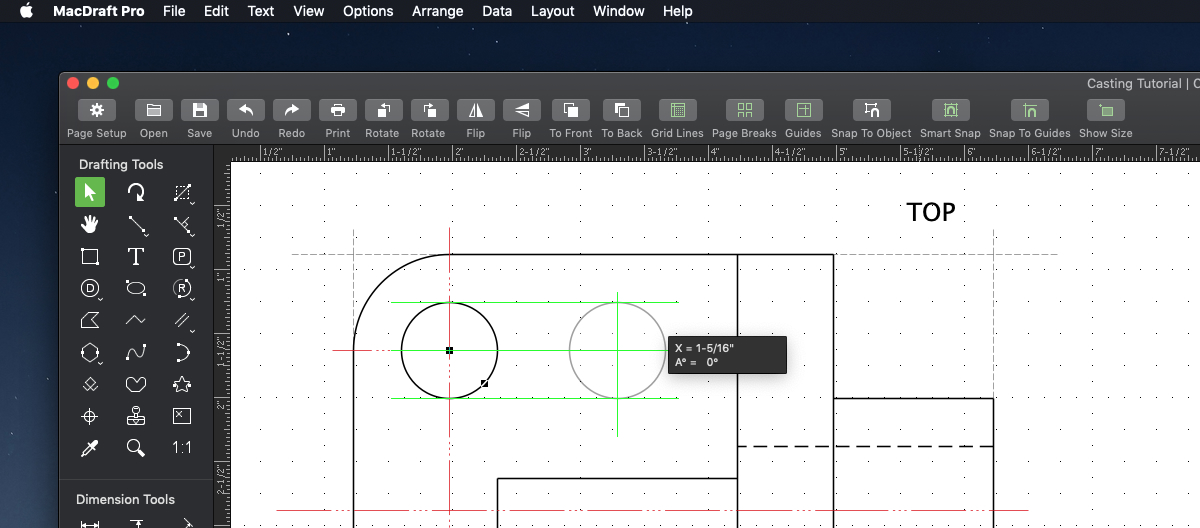
Task: Open the Apple menu
Action: [x=27, y=11]
